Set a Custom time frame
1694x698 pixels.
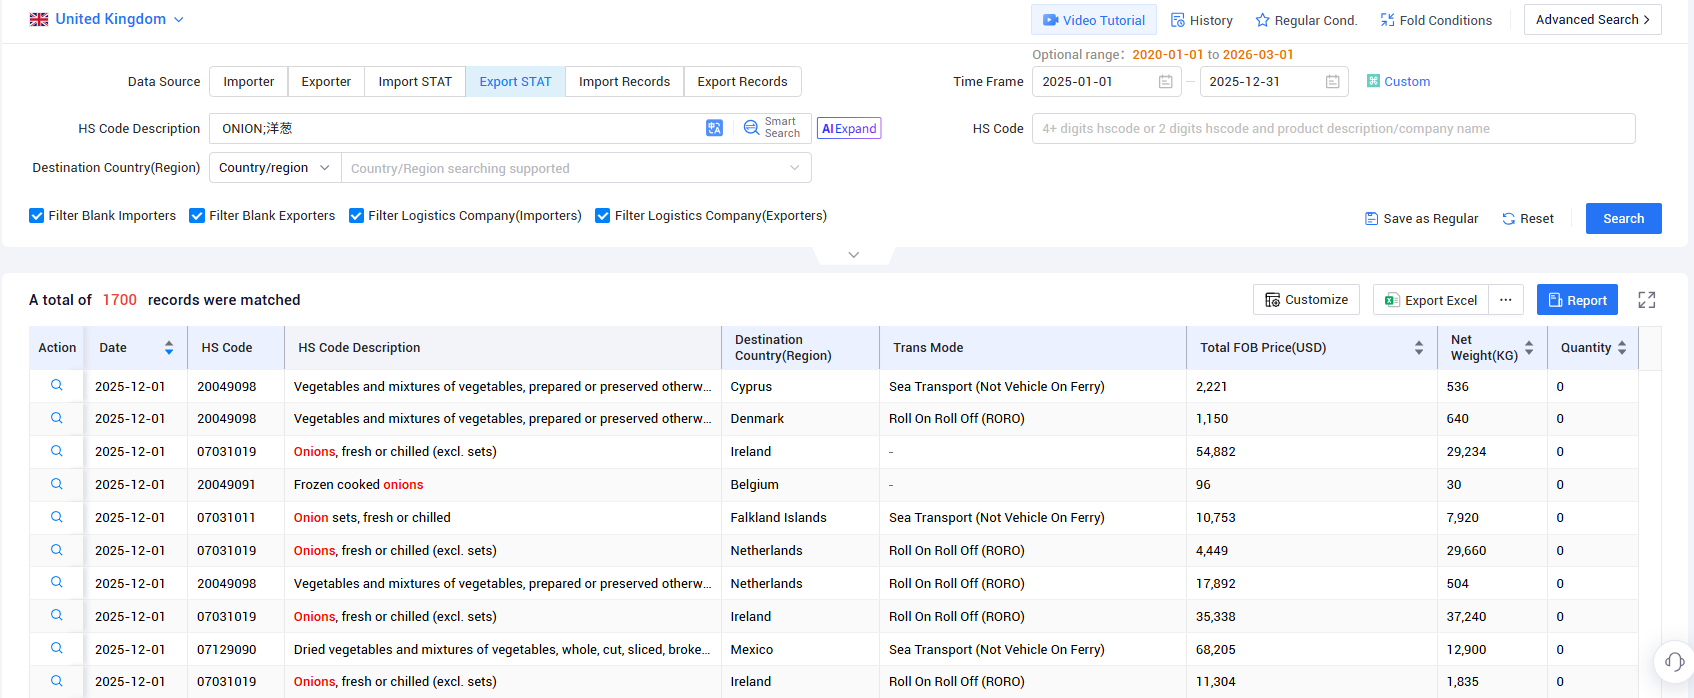click(1398, 82)
